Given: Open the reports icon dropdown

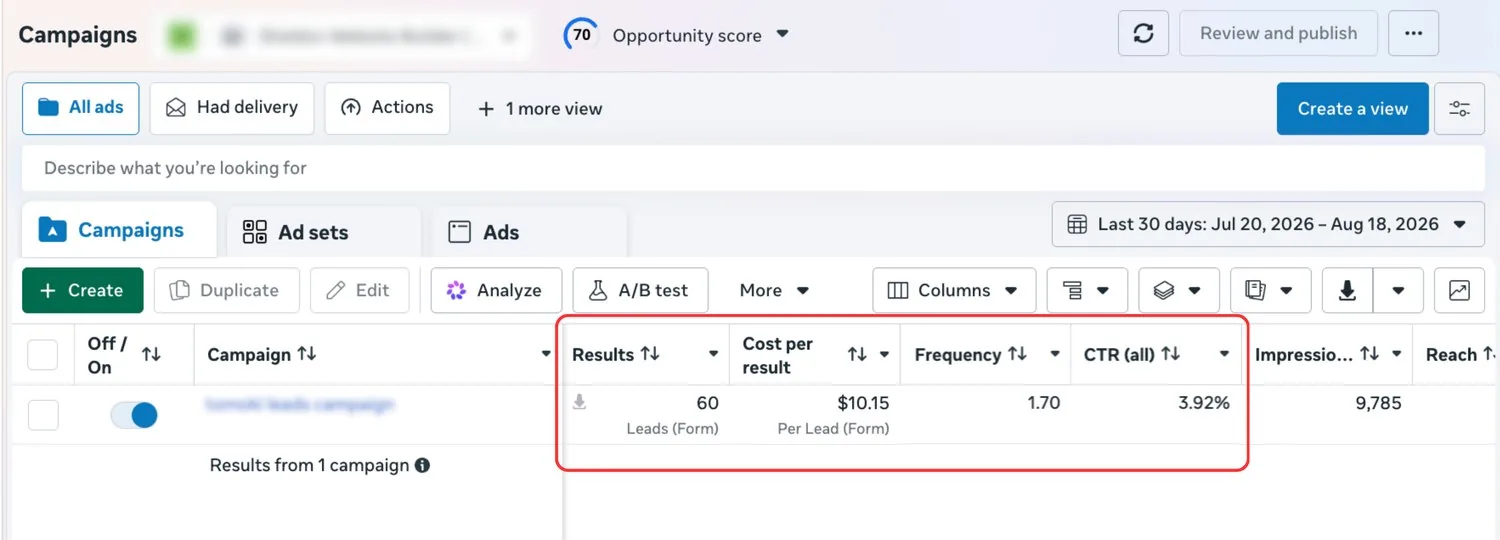Looking at the screenshot, I should 1270,291.
